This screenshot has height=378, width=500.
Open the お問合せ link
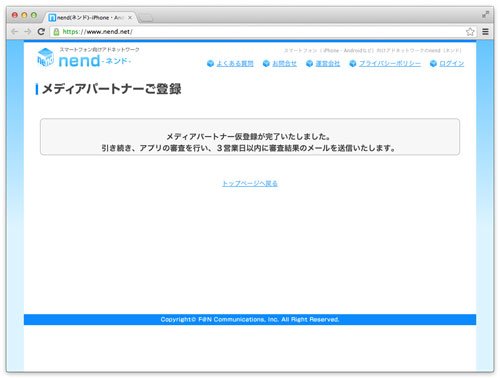point(284,63)
